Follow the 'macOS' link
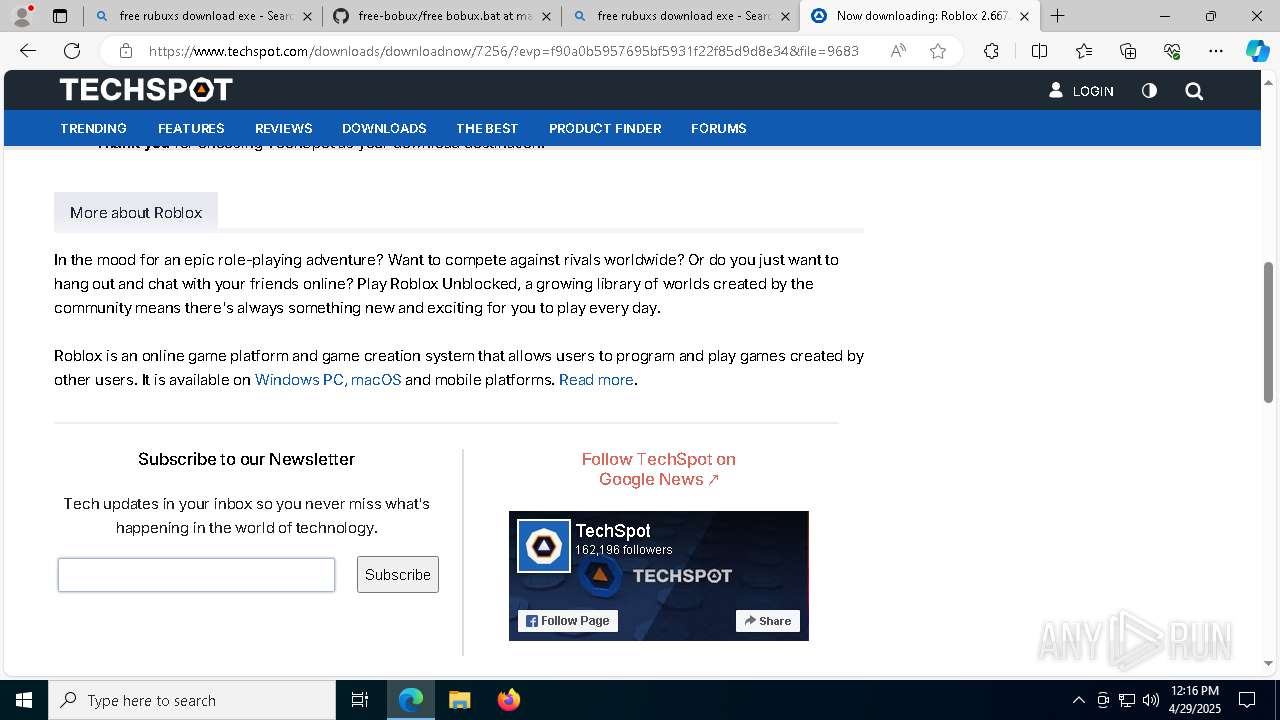This screenshot has width=1280, height=720. tap(376, 380)
